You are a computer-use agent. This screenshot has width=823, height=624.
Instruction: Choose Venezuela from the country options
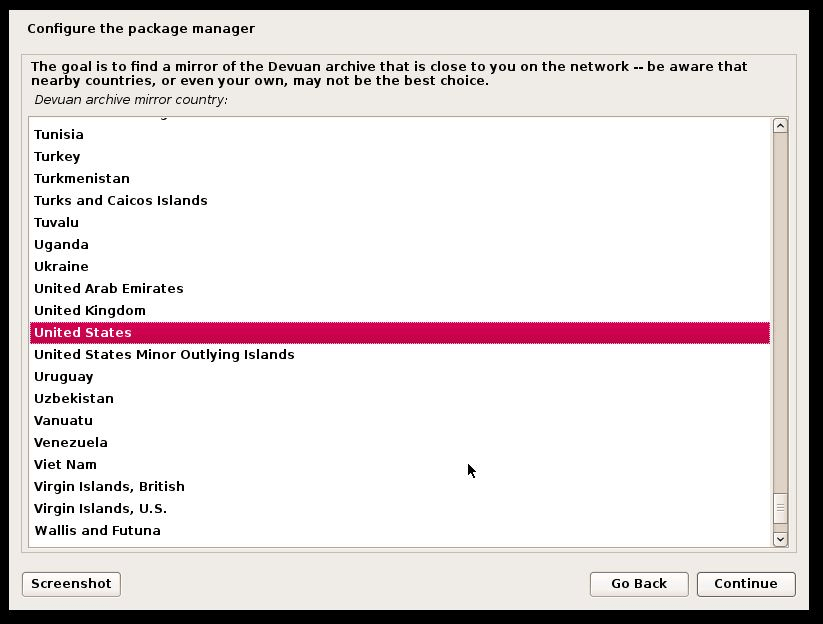tap(70, 442)
